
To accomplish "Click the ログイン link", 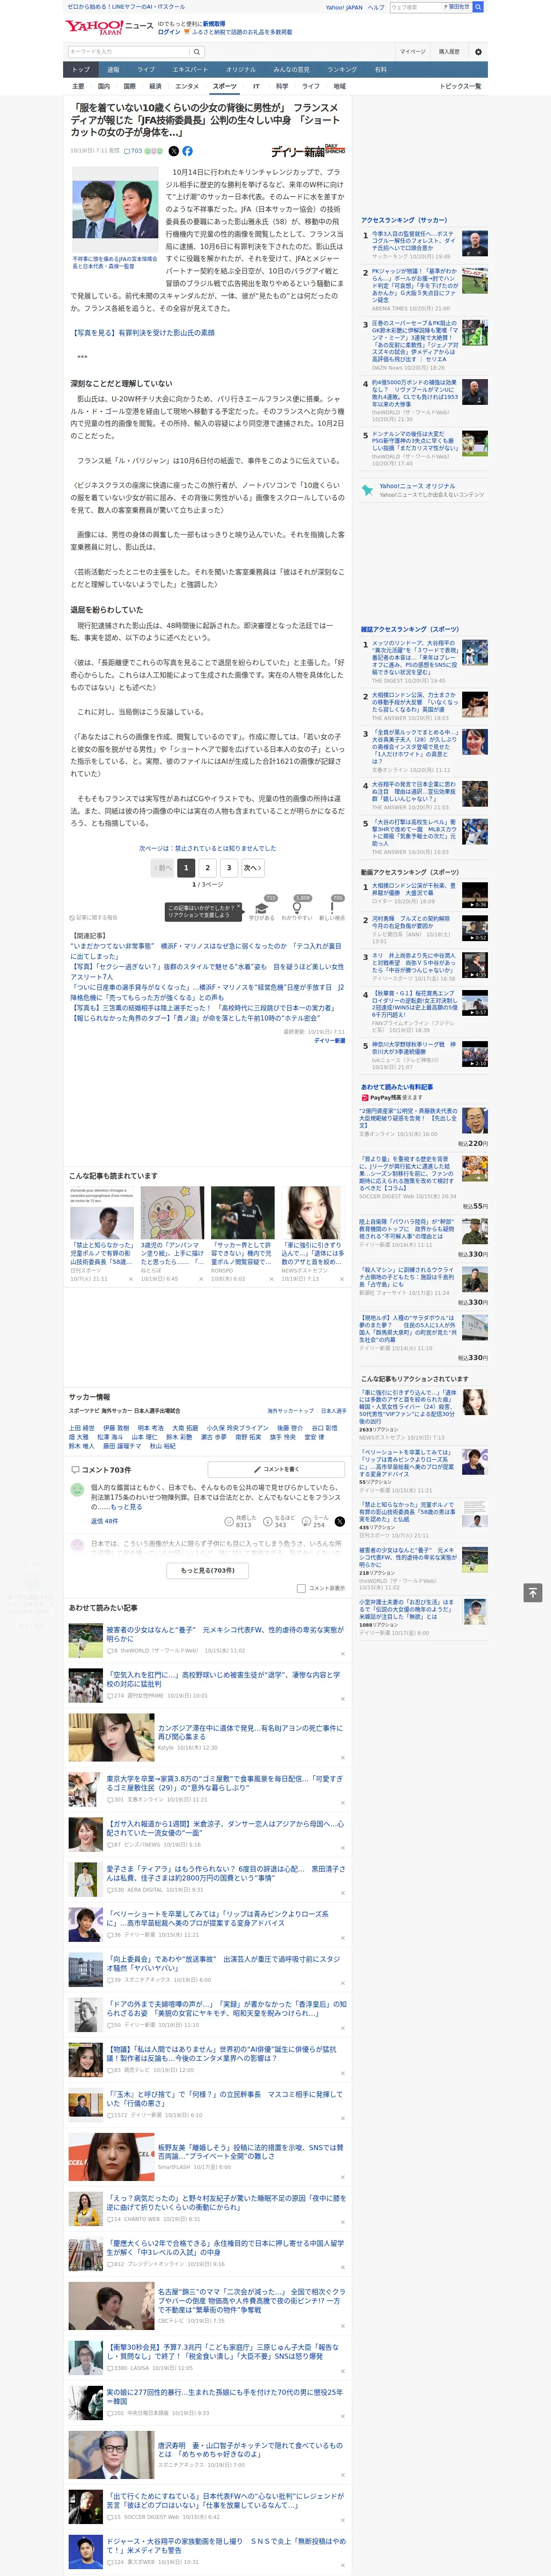I will (x=169, y=32).
